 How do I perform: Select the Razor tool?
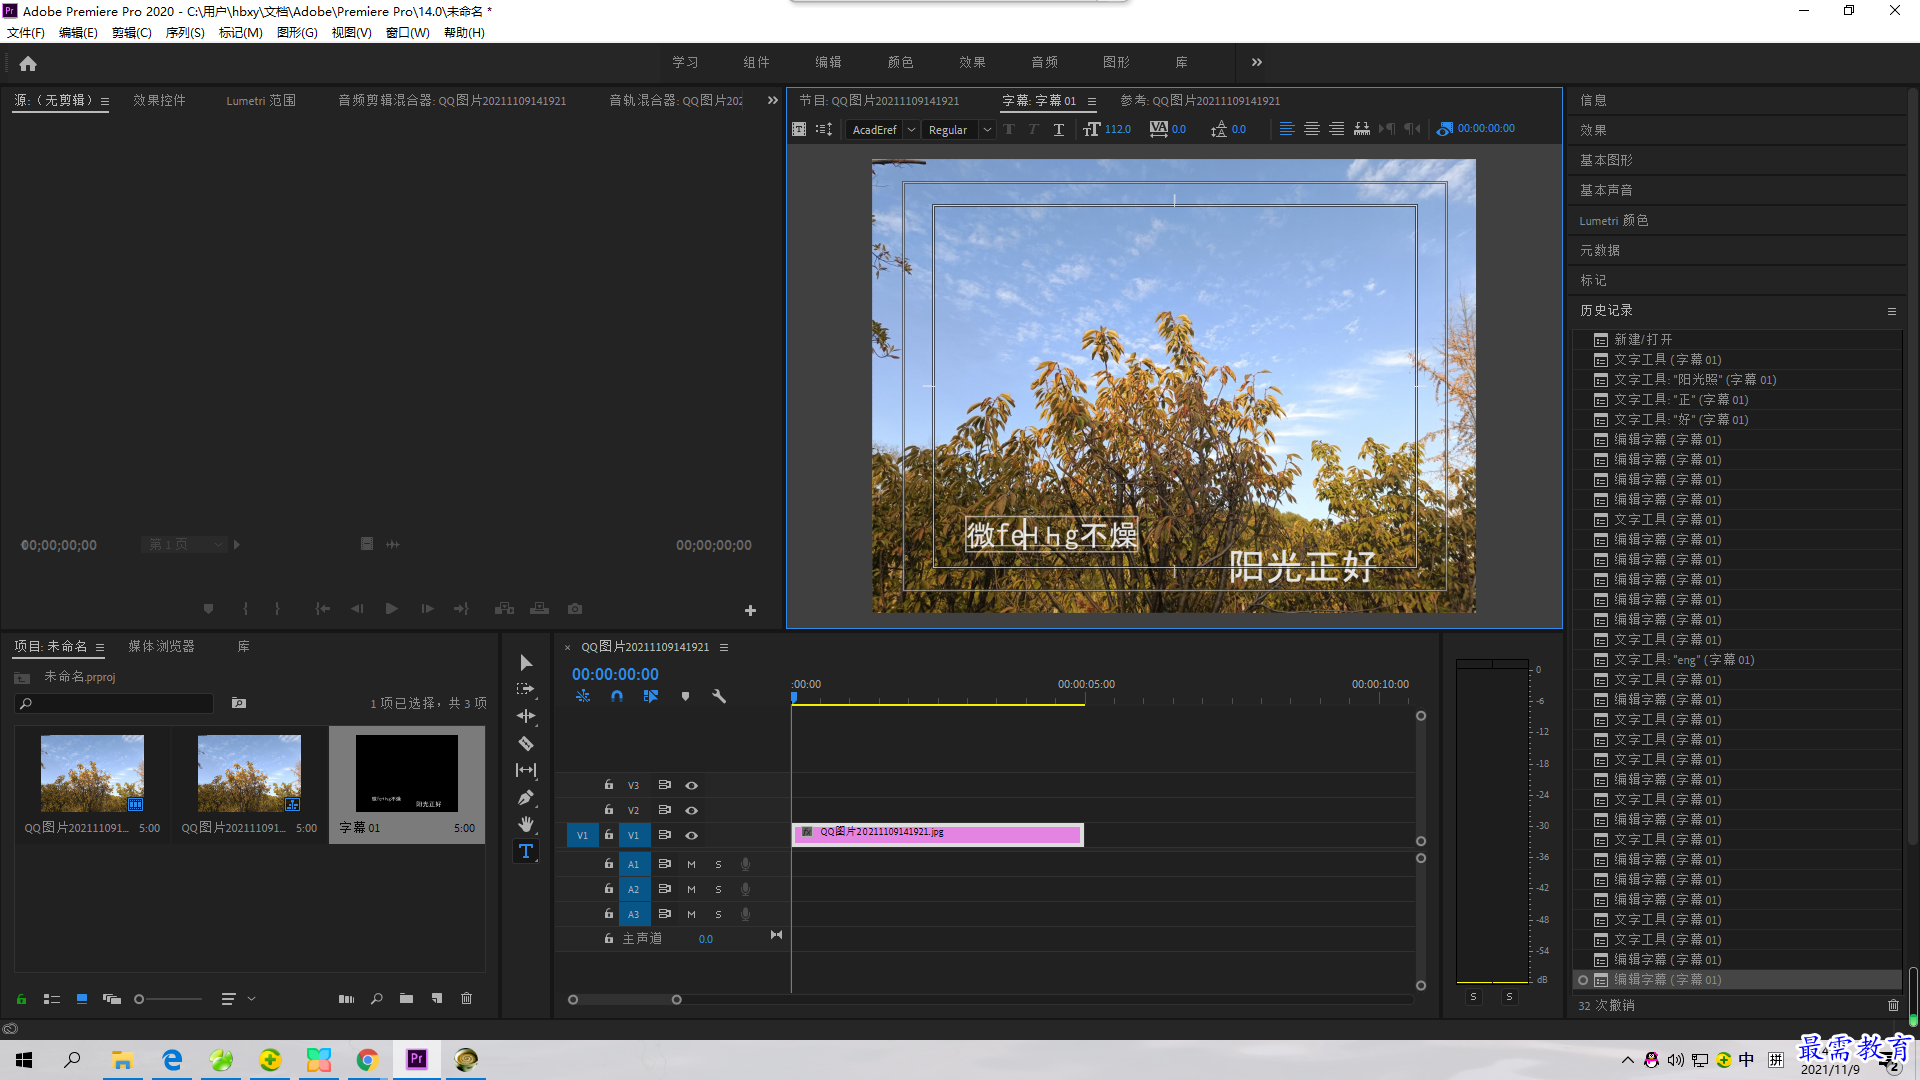(x=526, y=743)
